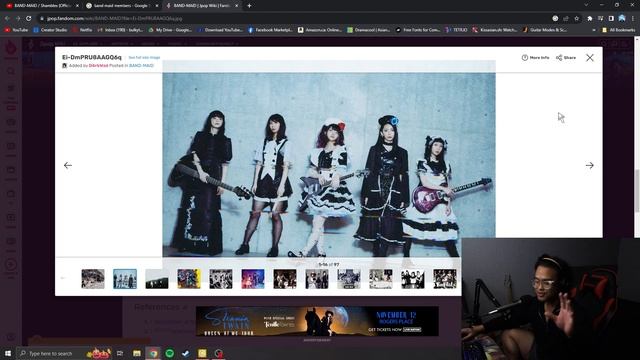Screen dimensions: 640x360
Task: Click the share-page icon in the address bar
Action: point(566,18)
